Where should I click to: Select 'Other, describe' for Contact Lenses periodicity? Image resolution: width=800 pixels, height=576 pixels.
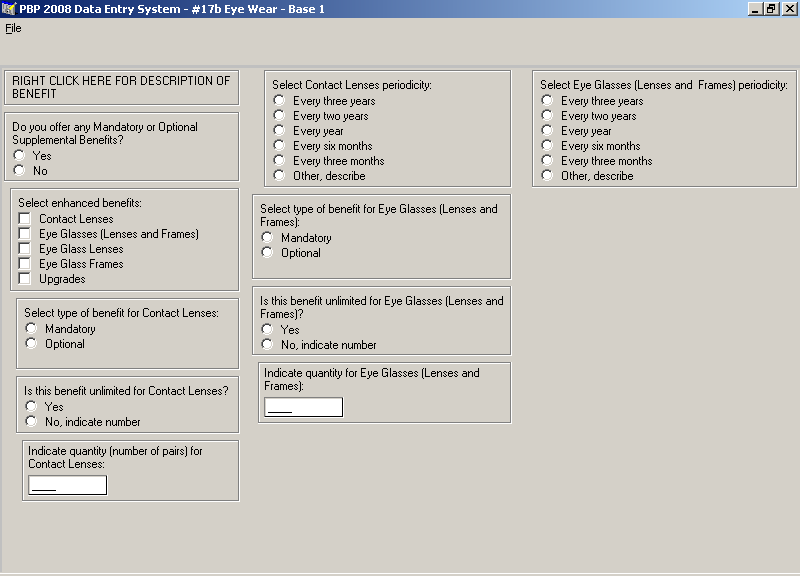tap(279, 175)
